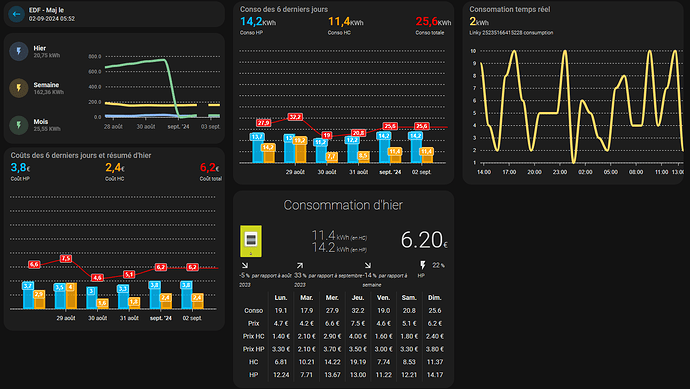Open the 3,8 € Coût HP value
This screenshot has width=690, height=389.
pos(20,167)
